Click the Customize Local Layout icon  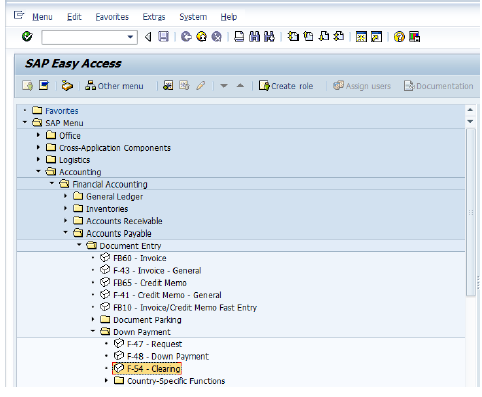[414, 37]
